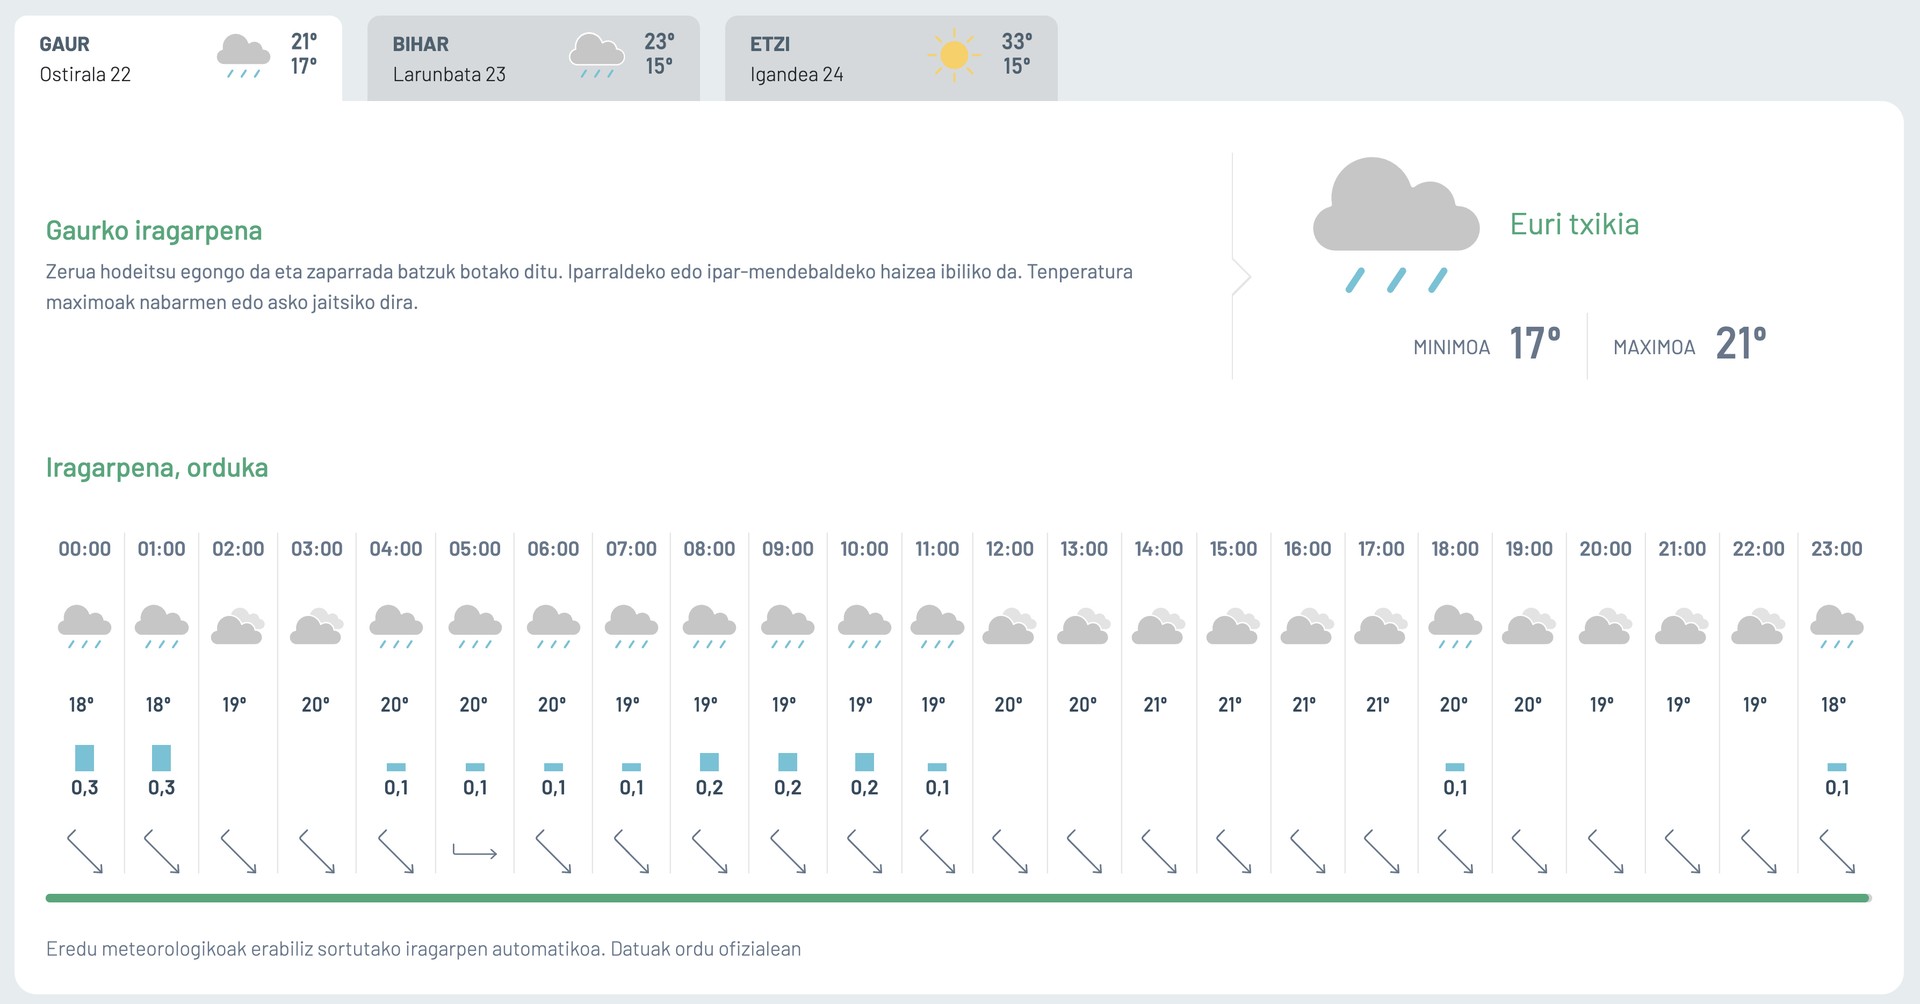Click the 14:00 wind direction arrow
This screenshot has height=1004, width=1920.
pyautogui.click(x=1159, y=852)
